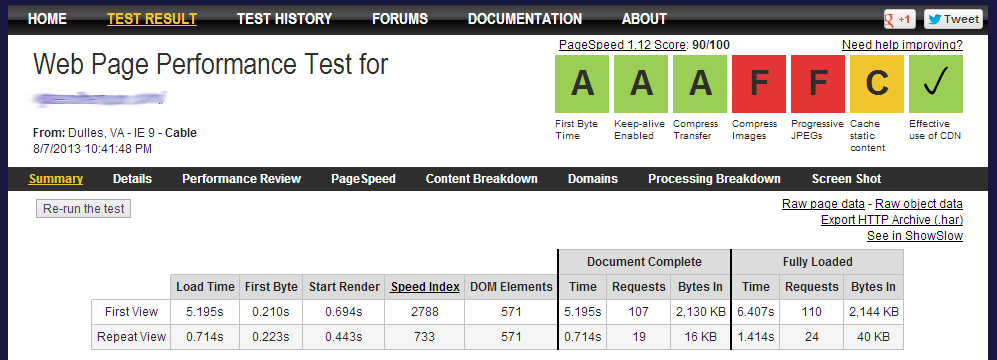Click the First View speed index value 2788
Viewport: 997px width, 360px height.
(425, 312)
